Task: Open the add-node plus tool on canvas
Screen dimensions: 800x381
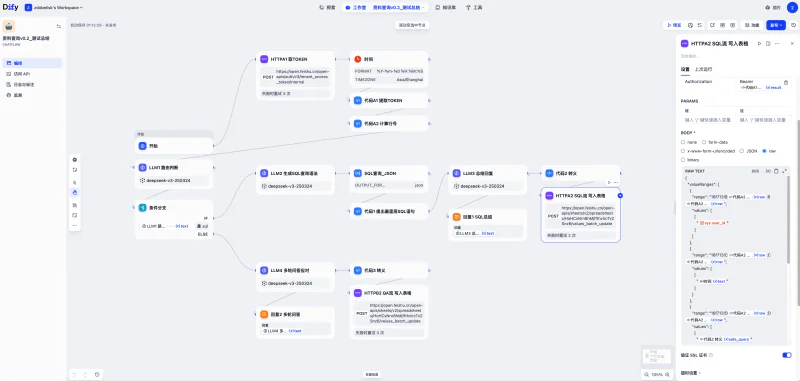Action: tap(75, 160)
